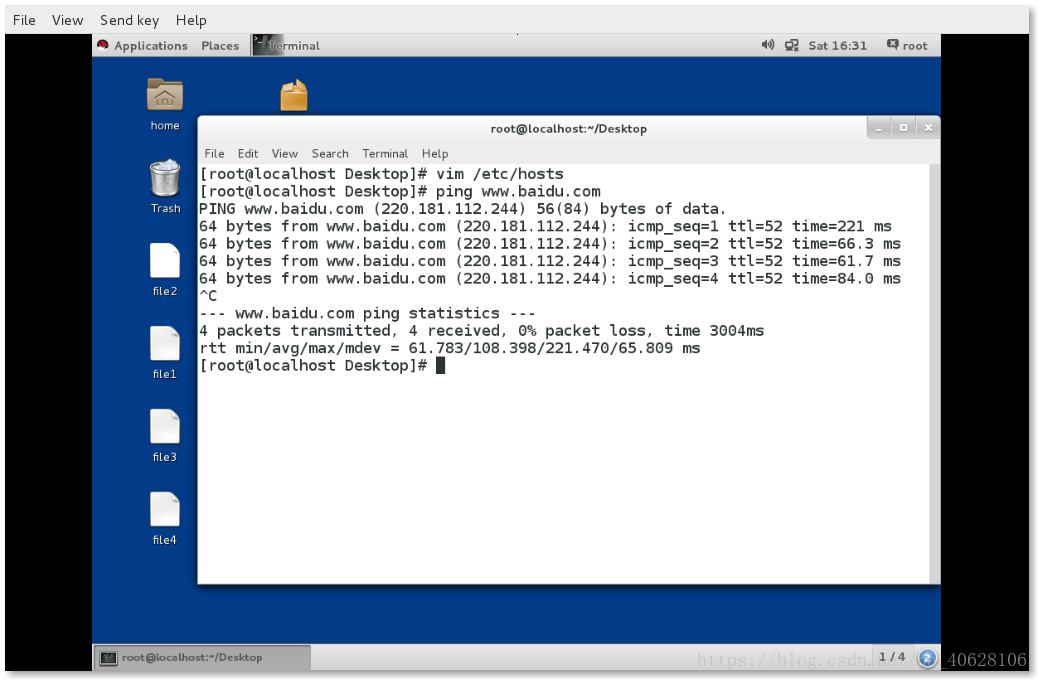Maximize the terminal window
This screenshot has width=1038, height=680.
pyautogui.click(x=904, y=128)
